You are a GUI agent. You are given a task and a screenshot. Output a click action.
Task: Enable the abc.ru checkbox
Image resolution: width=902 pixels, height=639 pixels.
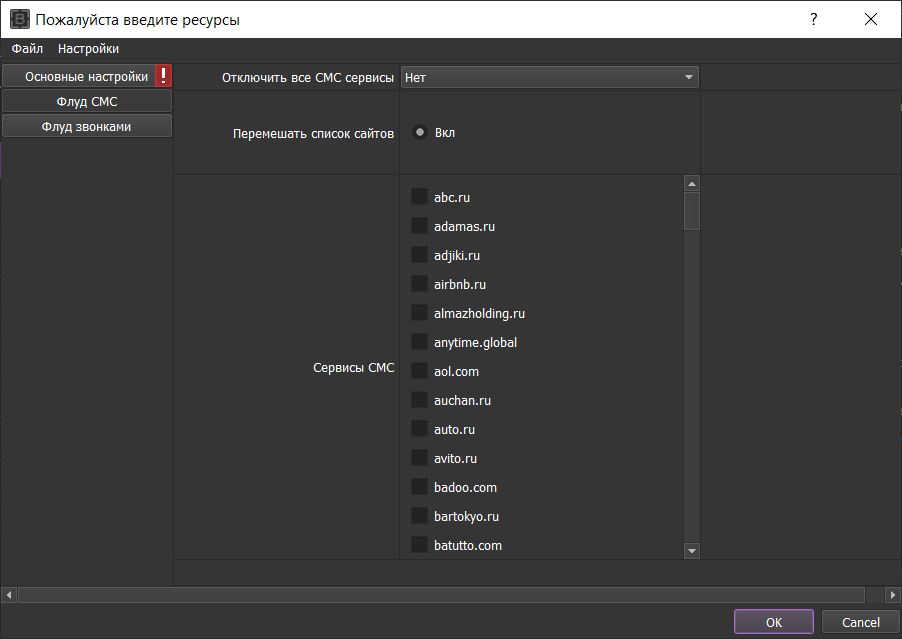coord(420,198)
